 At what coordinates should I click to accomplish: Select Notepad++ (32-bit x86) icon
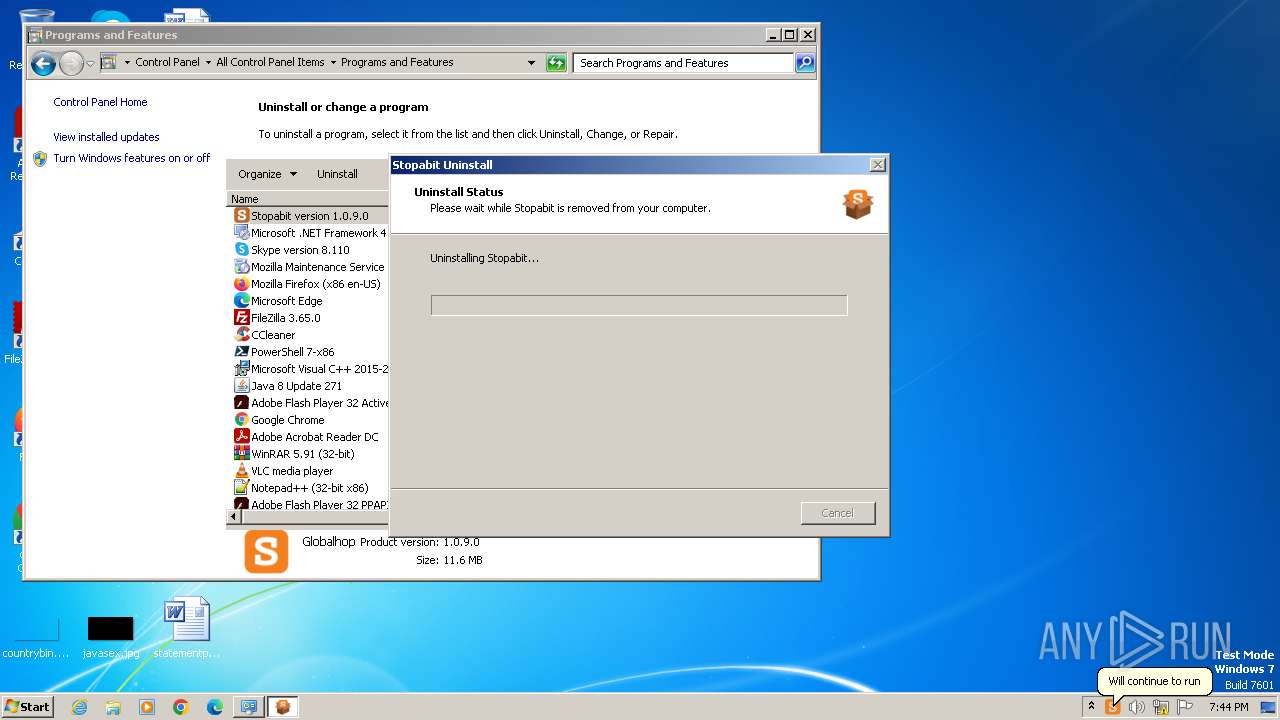241,488
